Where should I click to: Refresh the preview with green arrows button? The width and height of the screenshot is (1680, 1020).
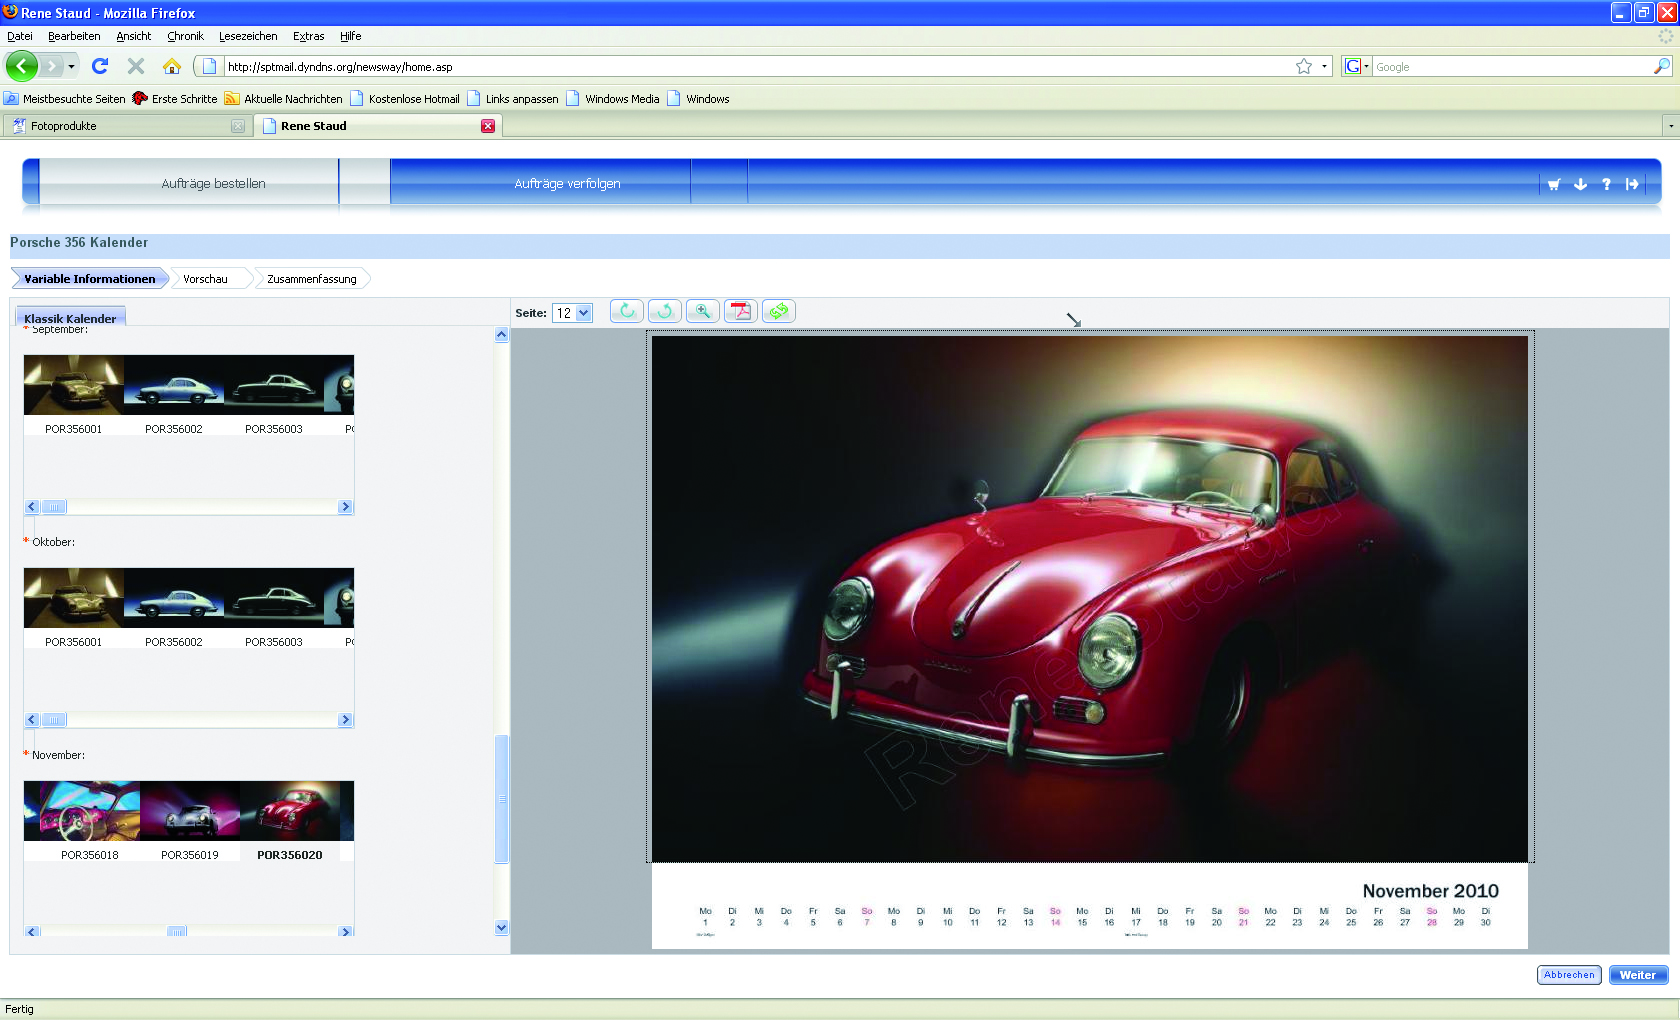tap(779, 311)
